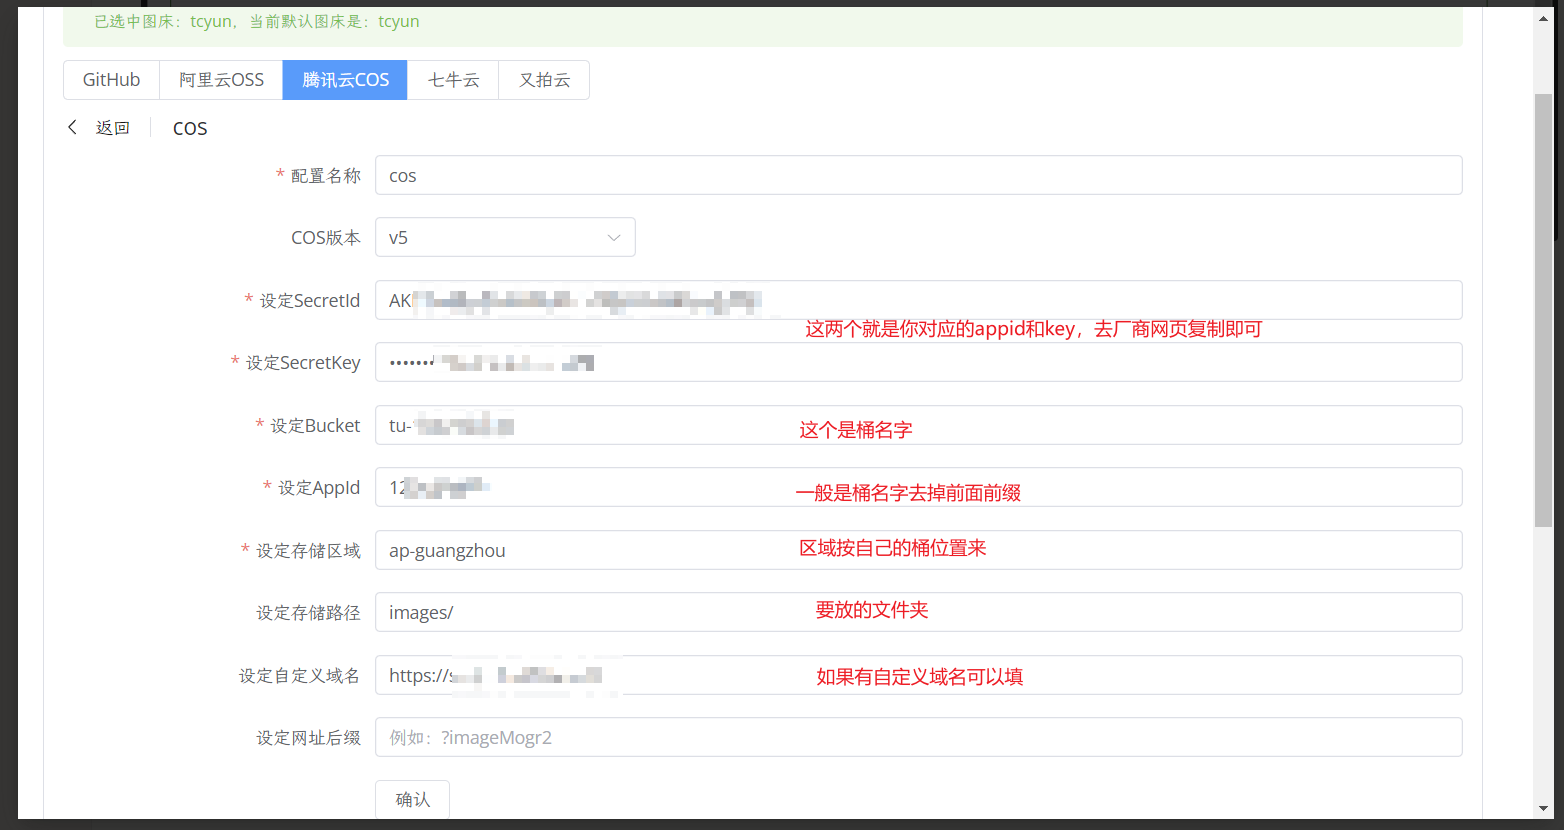The image size is (1564, 830).
Task: Edit the 设定AppId input field
Action: 918,487
